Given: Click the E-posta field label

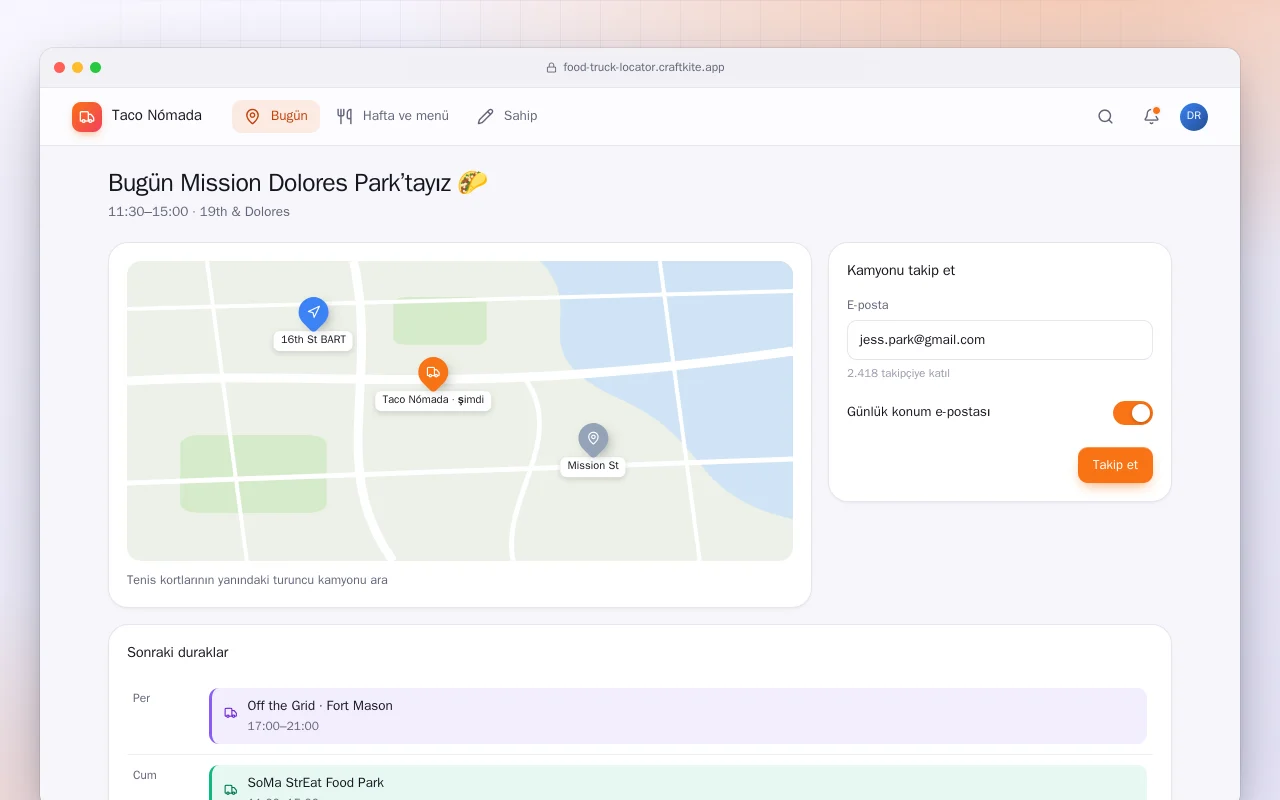Looking at the screenshot, I should click(868, 305).
